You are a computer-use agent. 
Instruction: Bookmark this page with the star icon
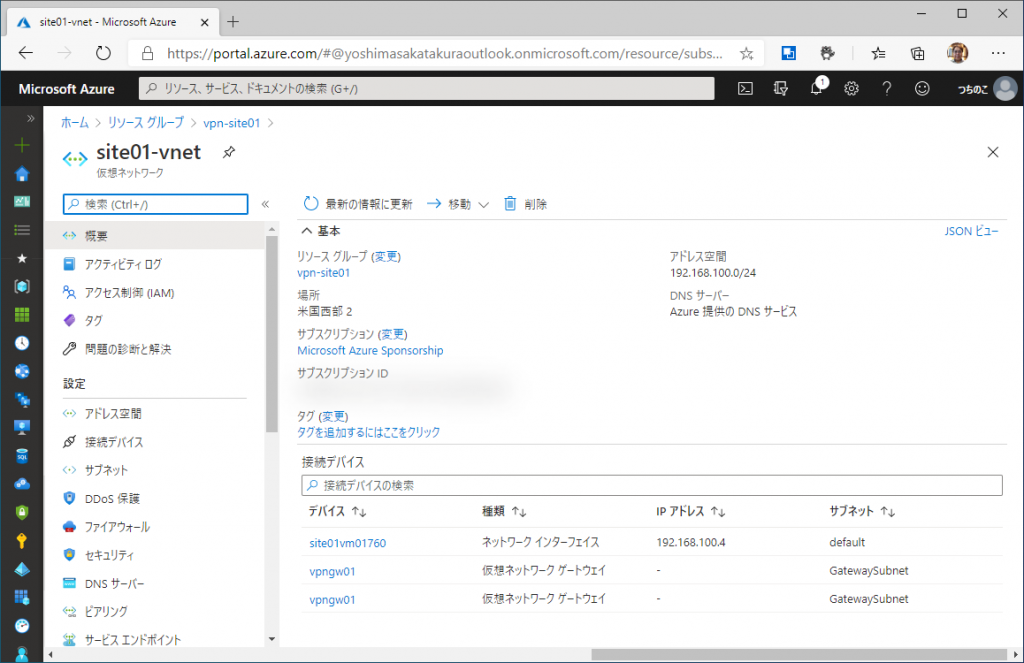pos(746,54)
